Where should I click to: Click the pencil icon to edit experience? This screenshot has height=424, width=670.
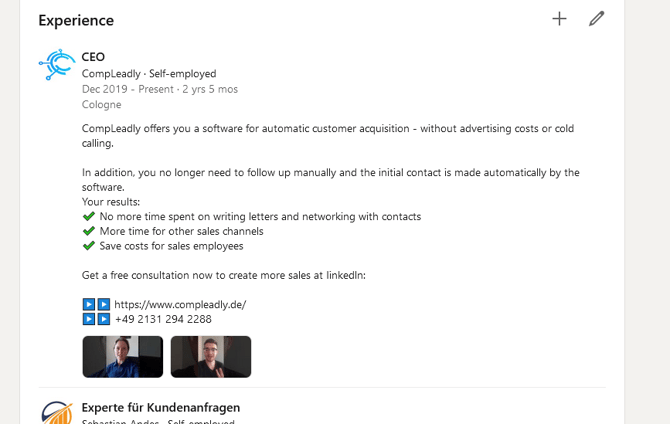pyautogui.click(x=597, y=18)
